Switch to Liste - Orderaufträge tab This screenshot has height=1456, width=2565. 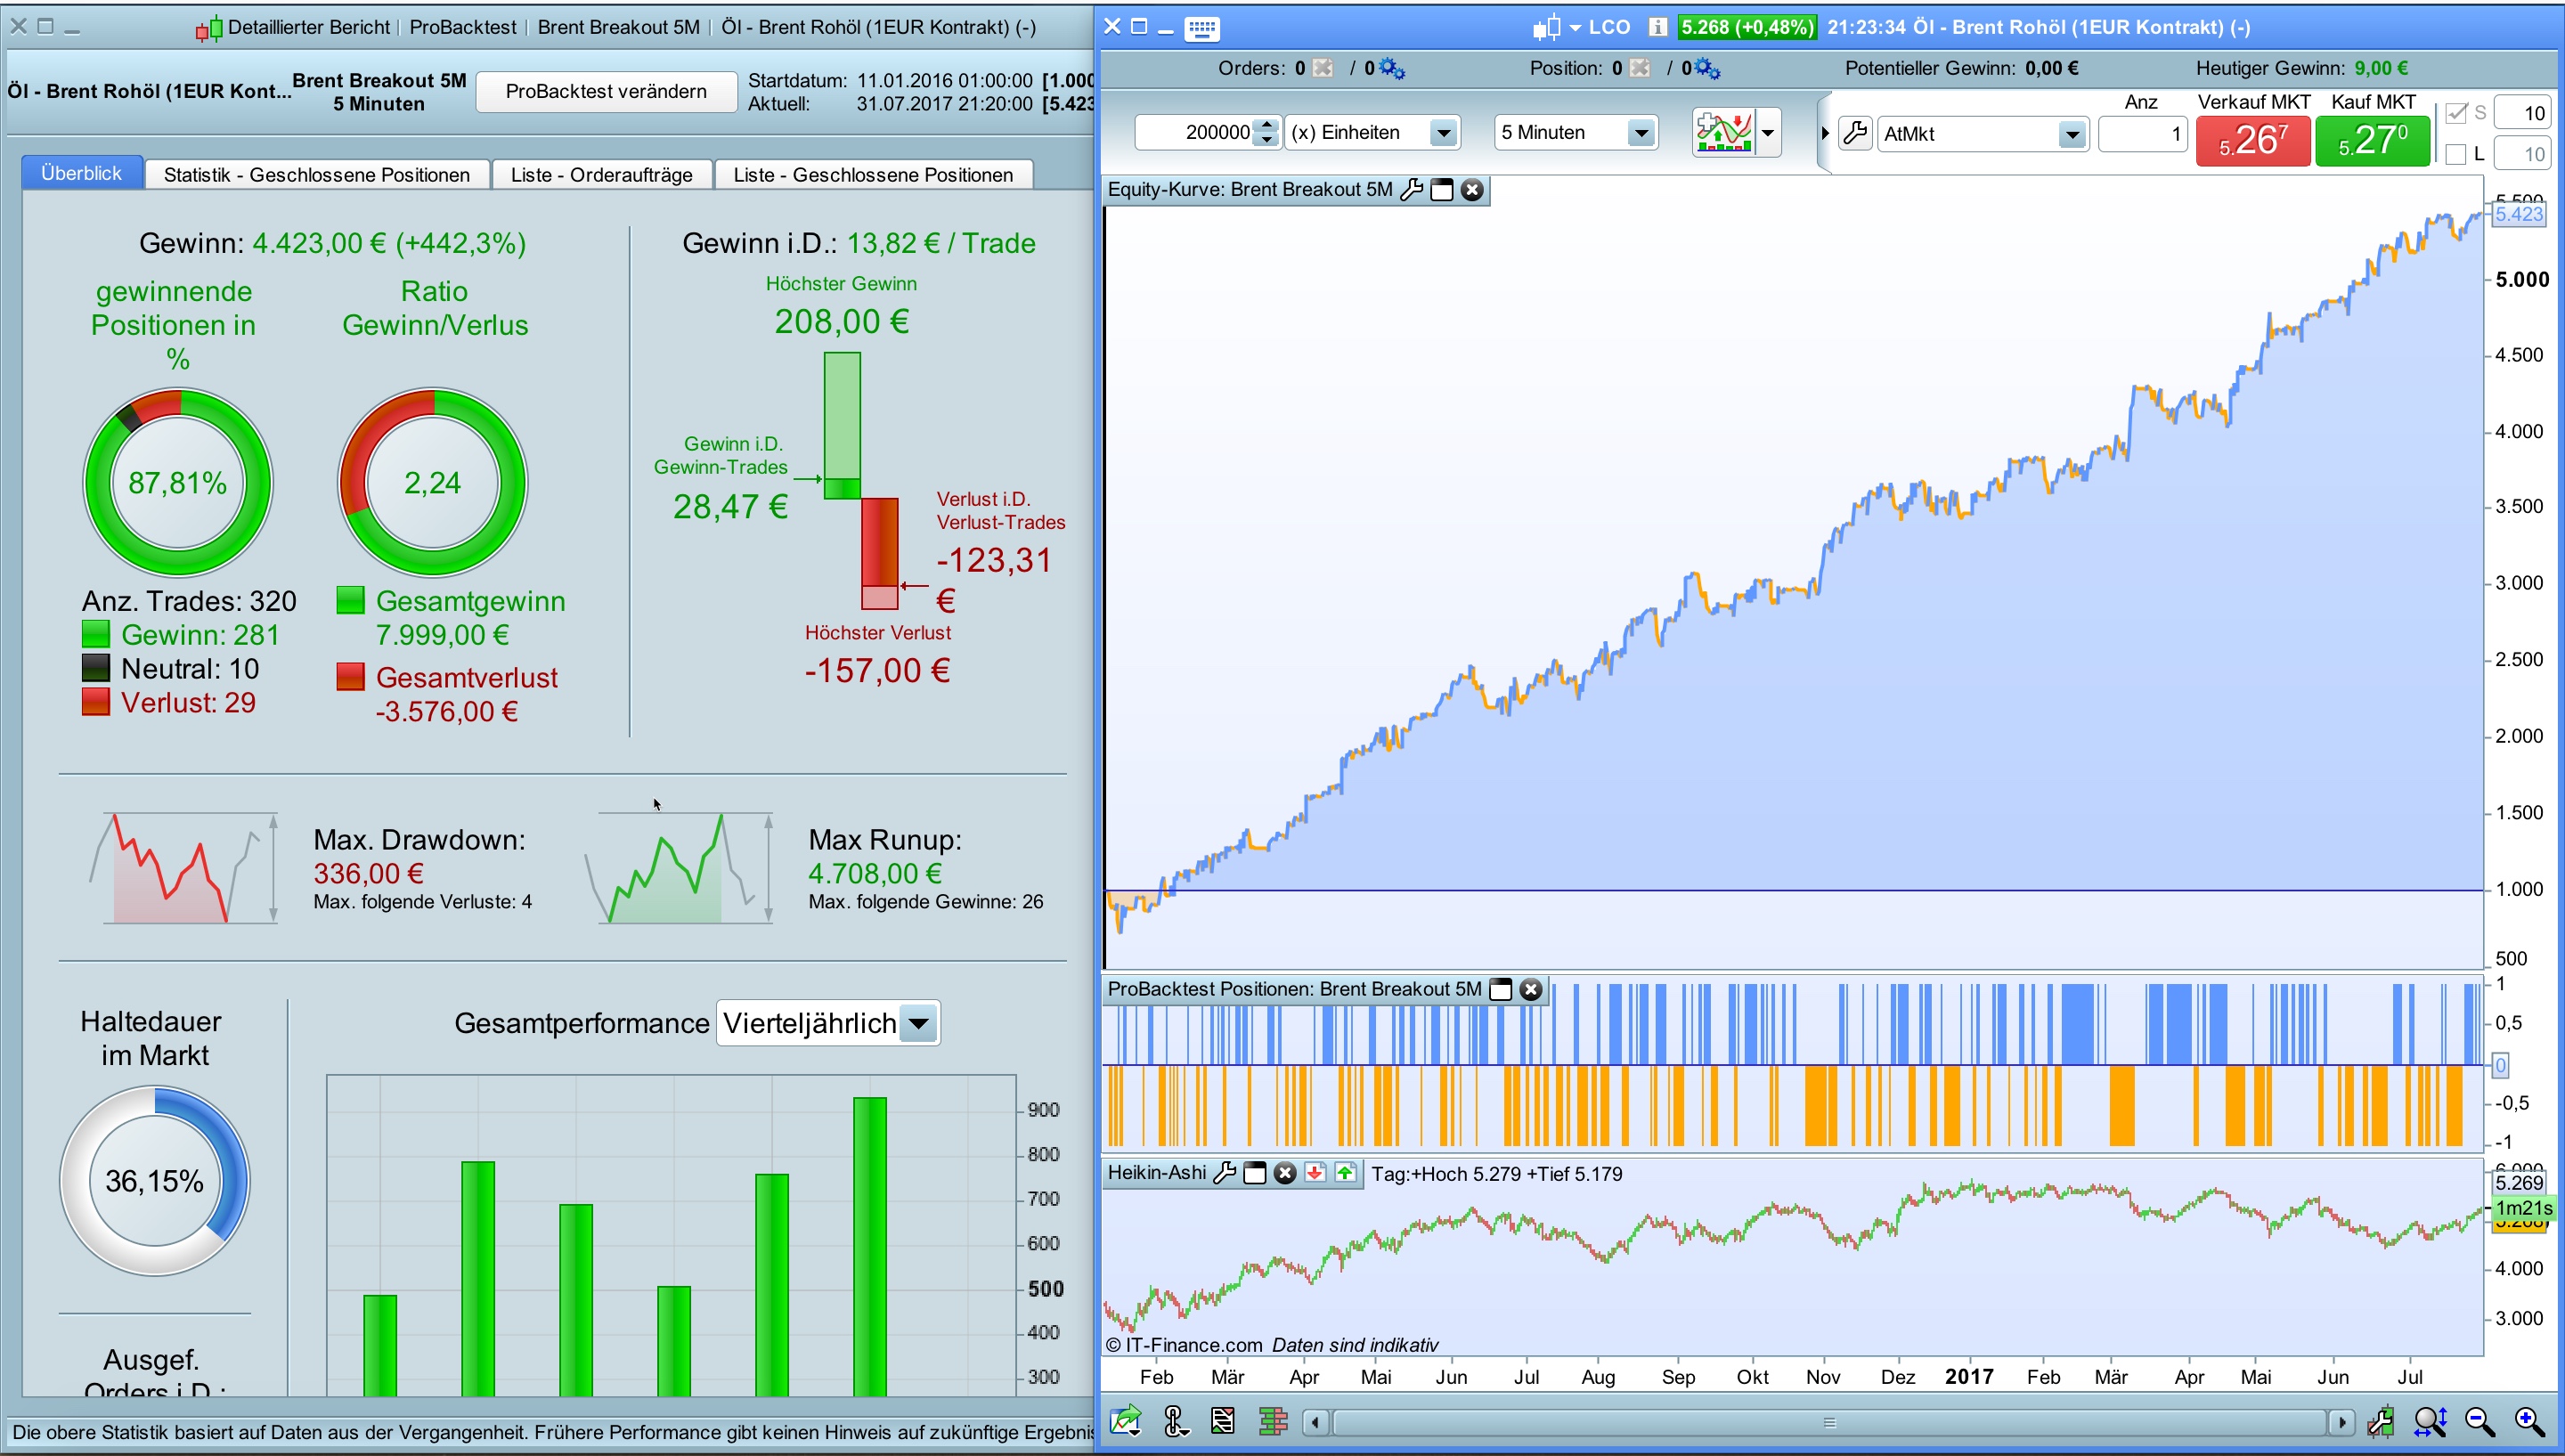pyautogui.click(x=601, y=175)
